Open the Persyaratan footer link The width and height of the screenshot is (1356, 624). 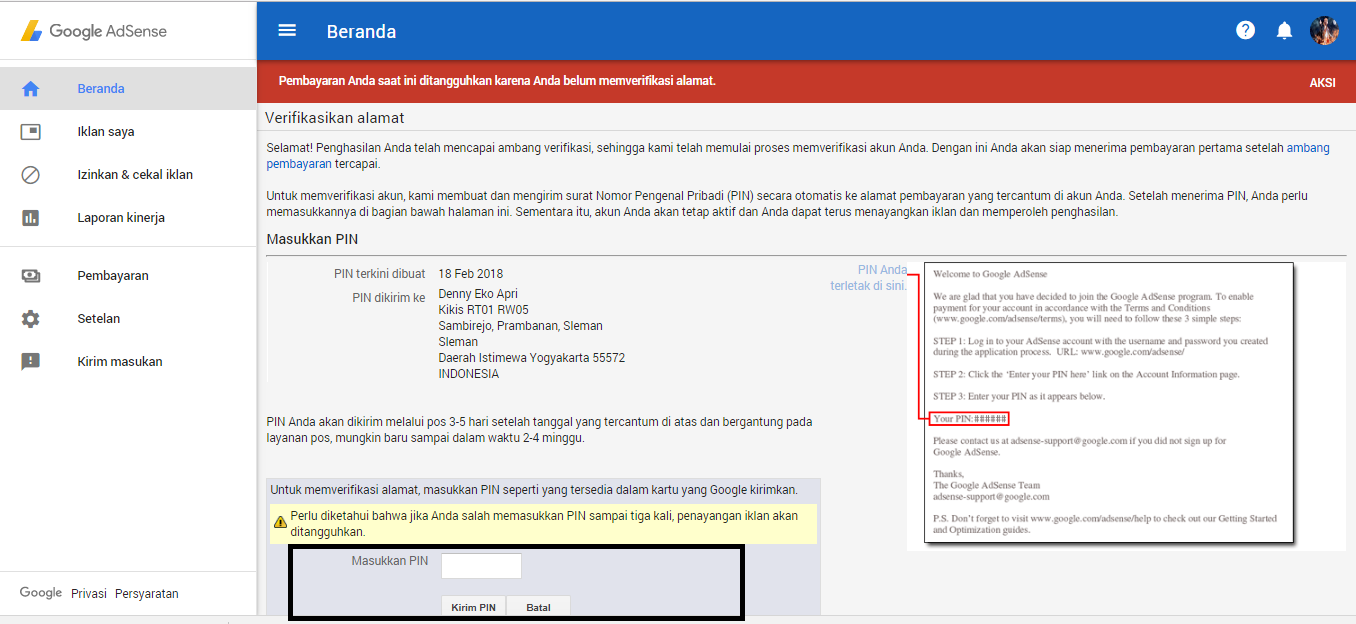point(147,593)
